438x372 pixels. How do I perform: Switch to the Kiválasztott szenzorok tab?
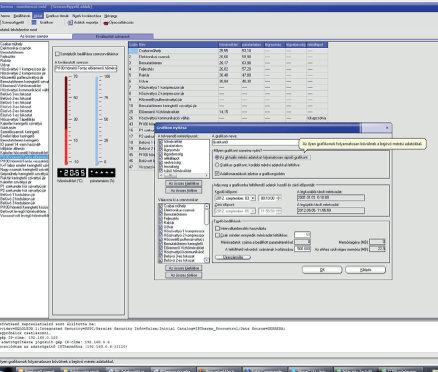113,36
